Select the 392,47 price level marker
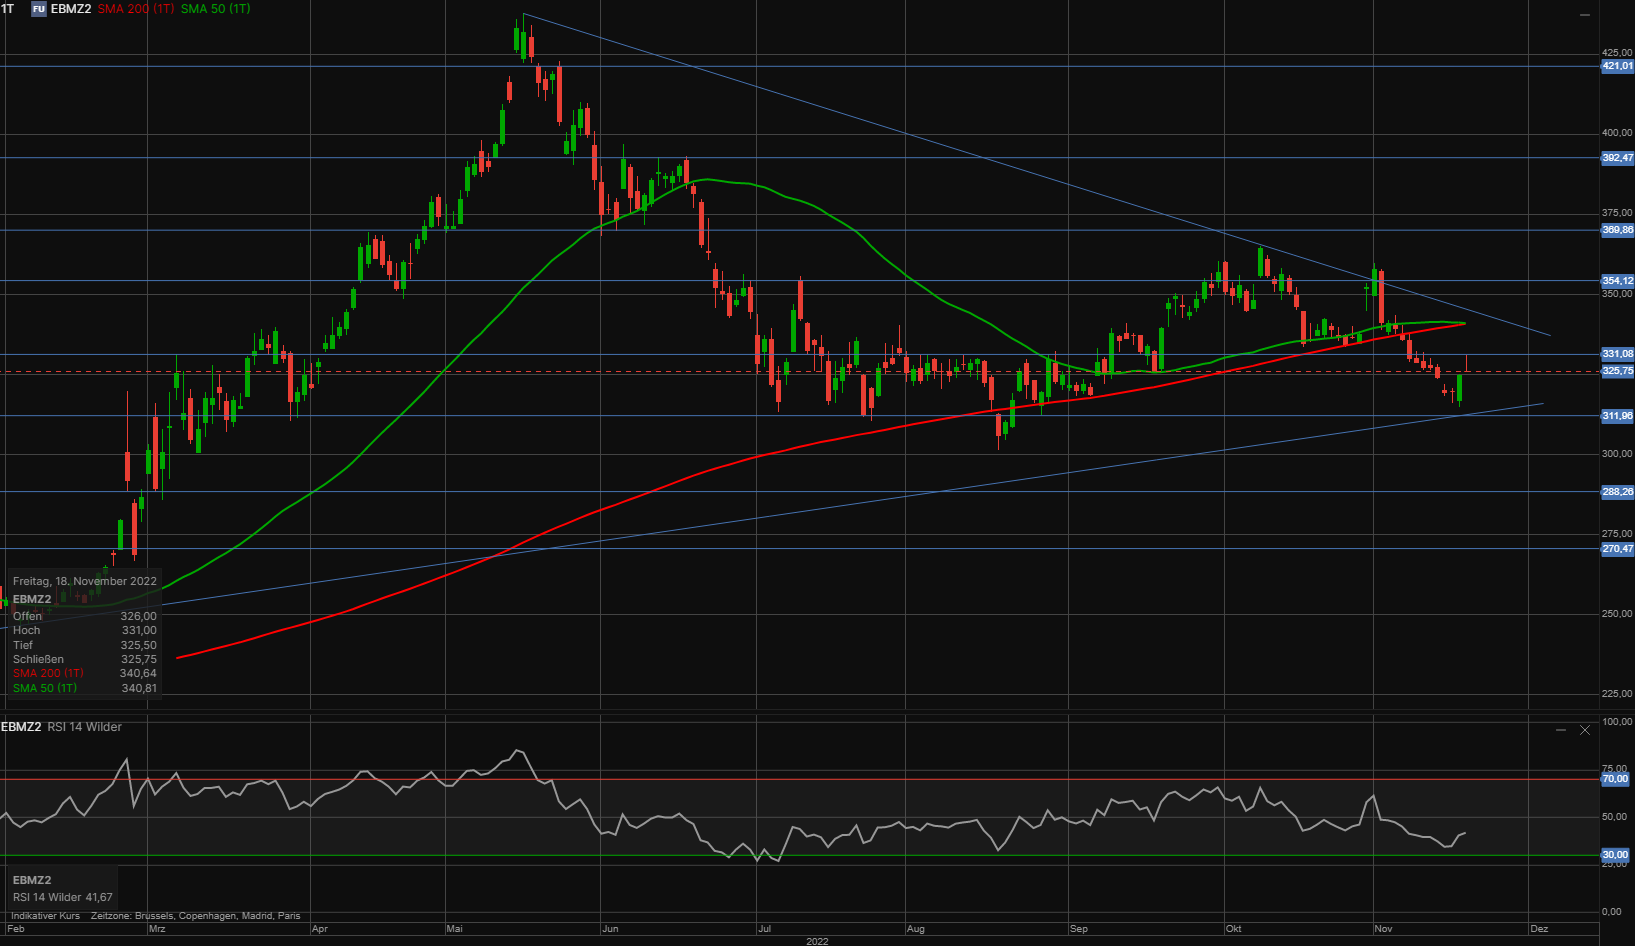 (x=1617, y=158)
